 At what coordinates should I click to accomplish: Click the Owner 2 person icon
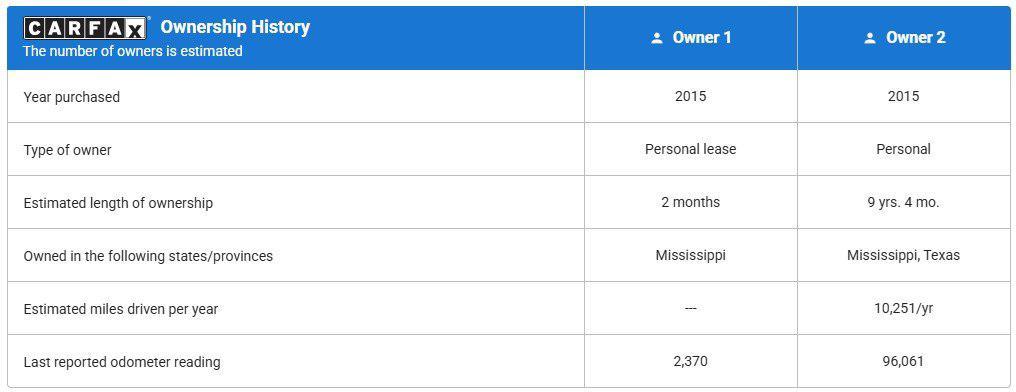pos(870,38)
